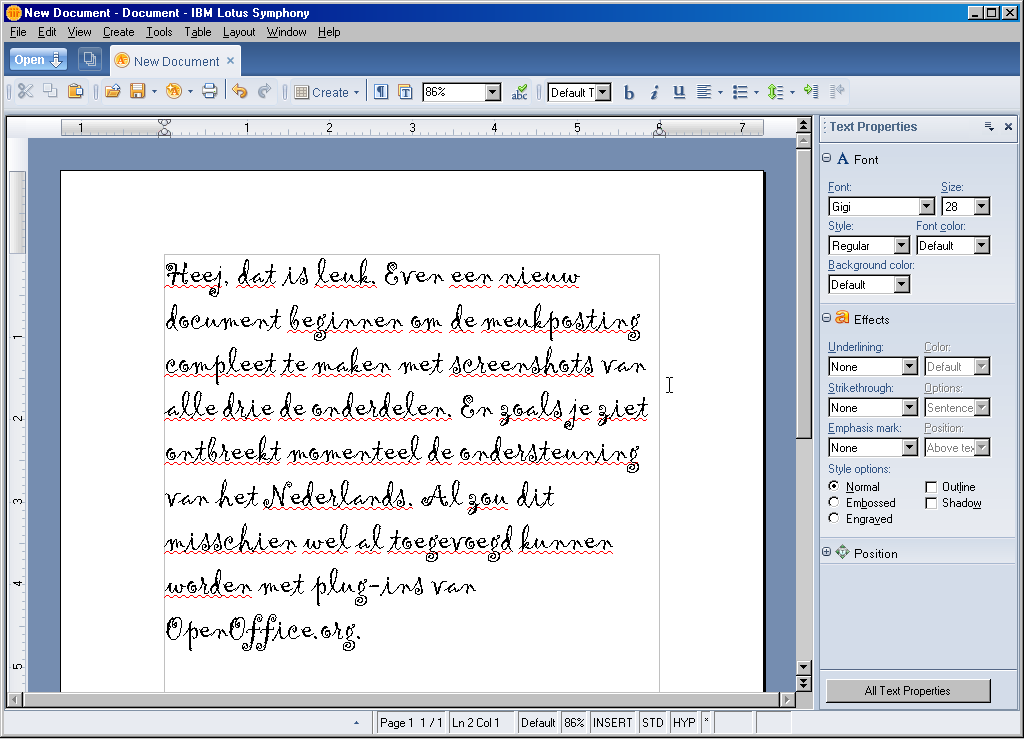Click the Open button
The image size is (1024, 739).
coord(38,60)
